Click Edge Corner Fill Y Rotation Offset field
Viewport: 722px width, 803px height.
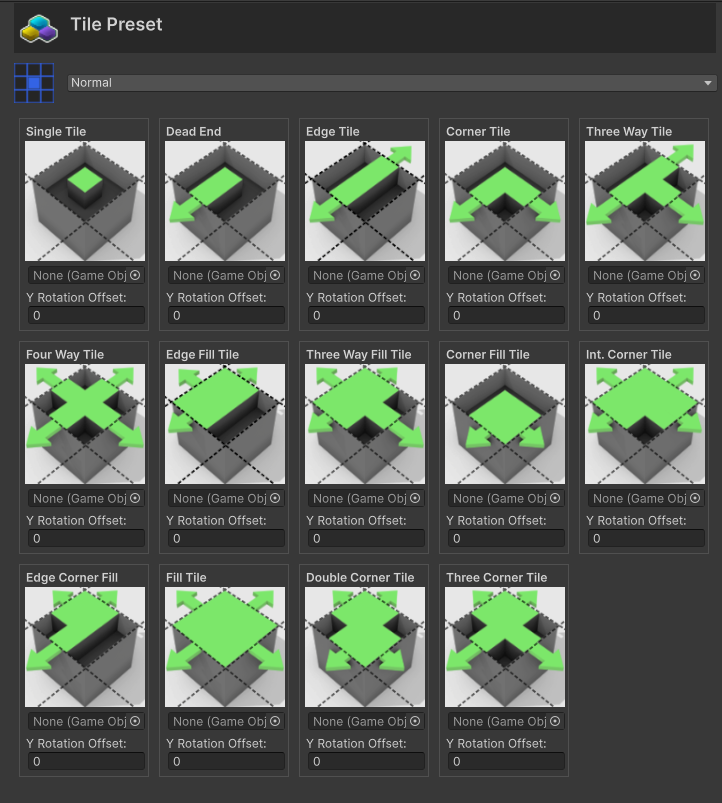tap(86, 762)
